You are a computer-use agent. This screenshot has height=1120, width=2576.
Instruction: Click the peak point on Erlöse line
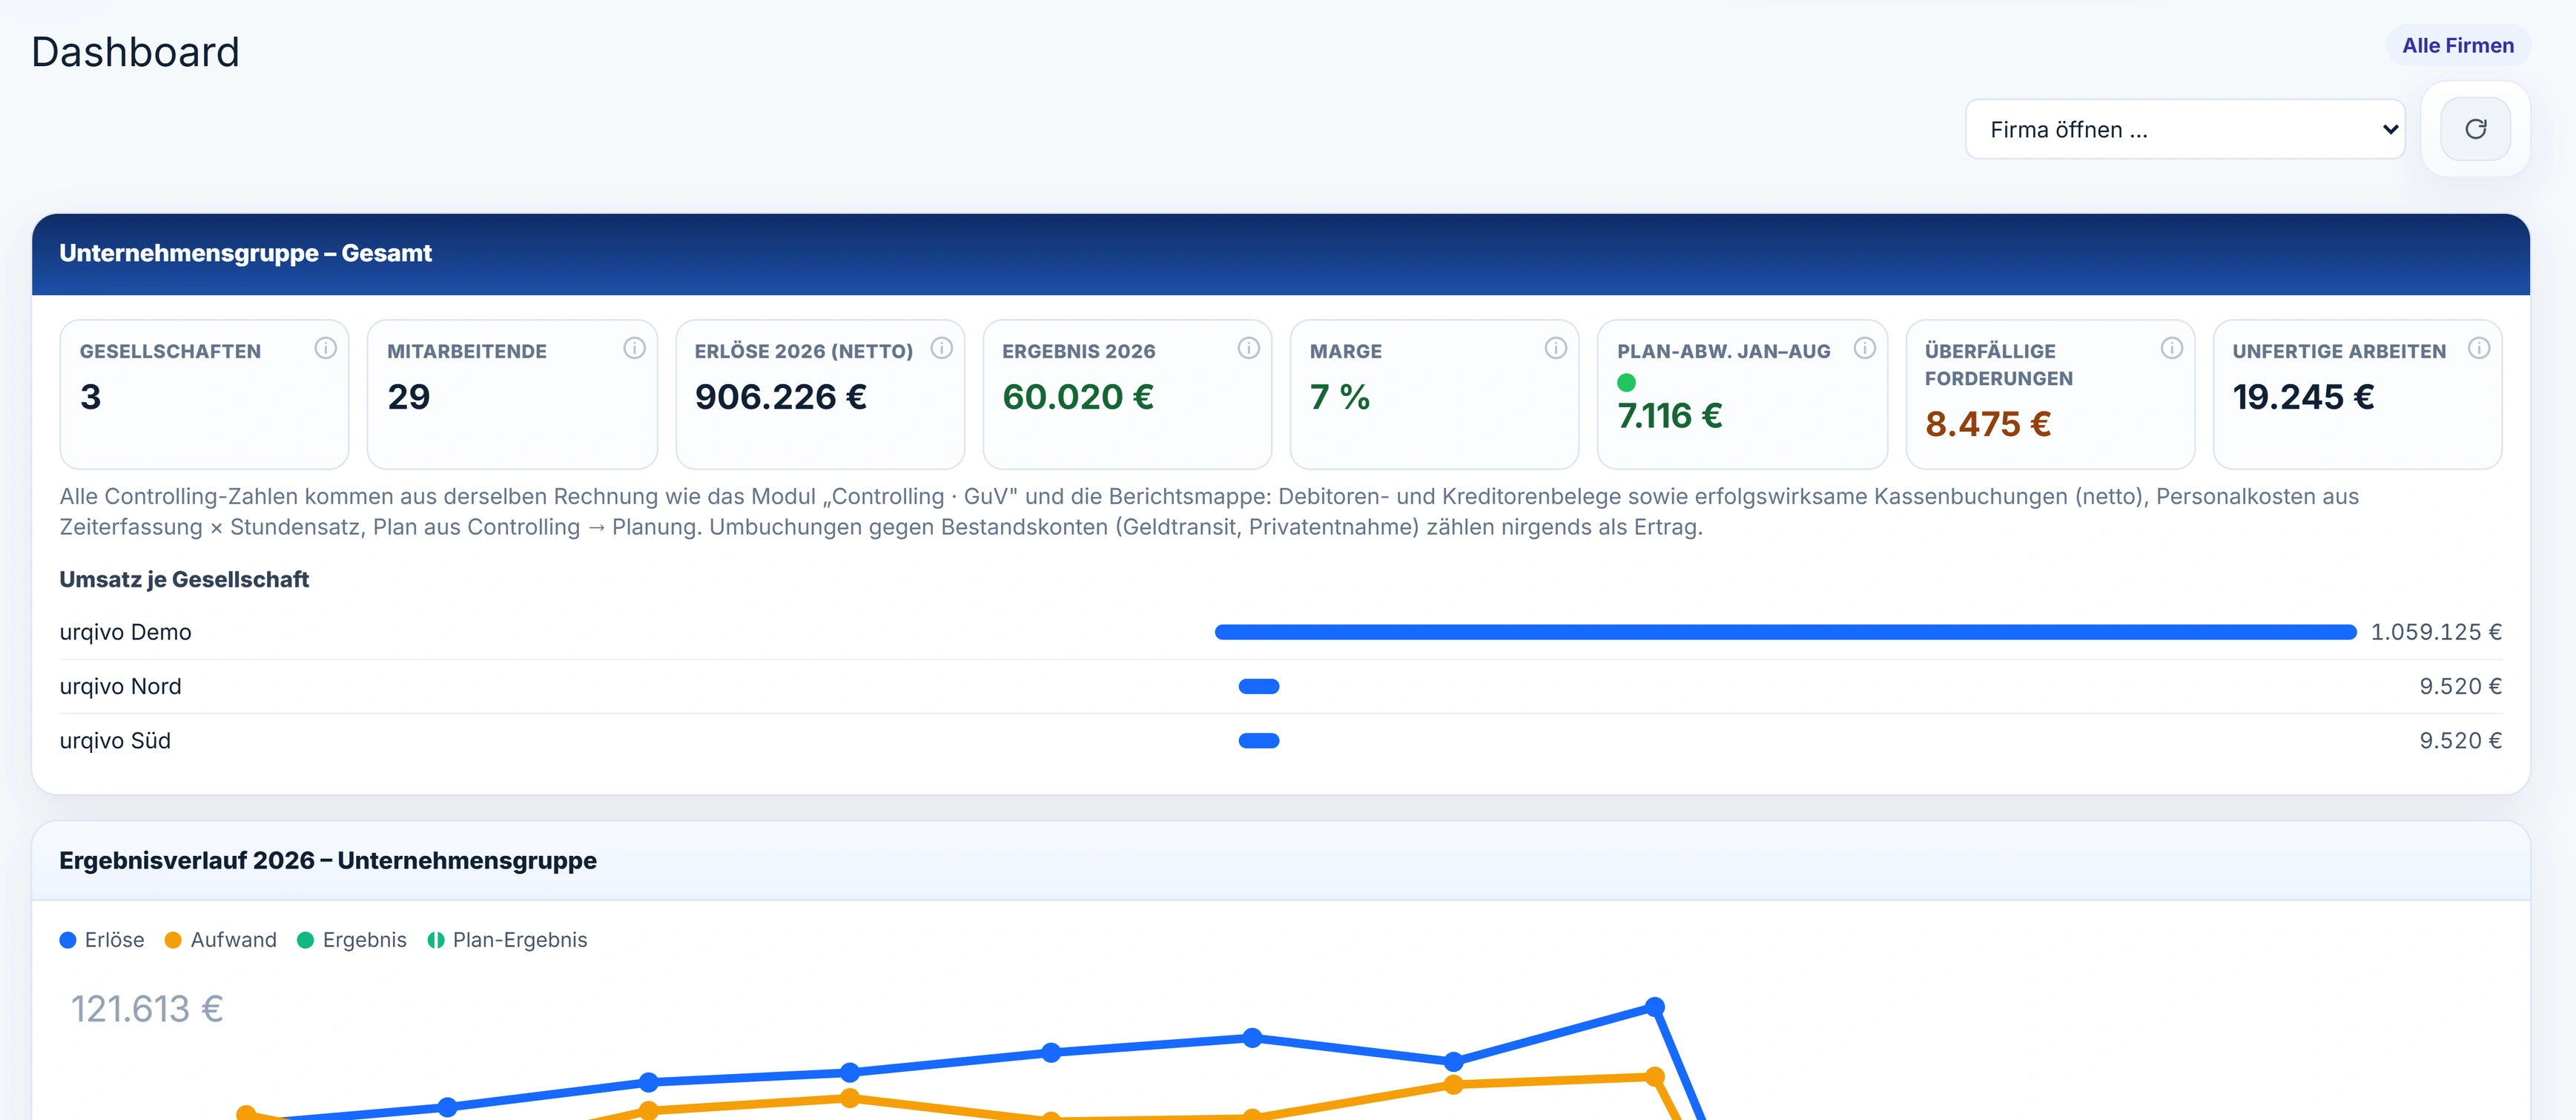point(1654,1006)
